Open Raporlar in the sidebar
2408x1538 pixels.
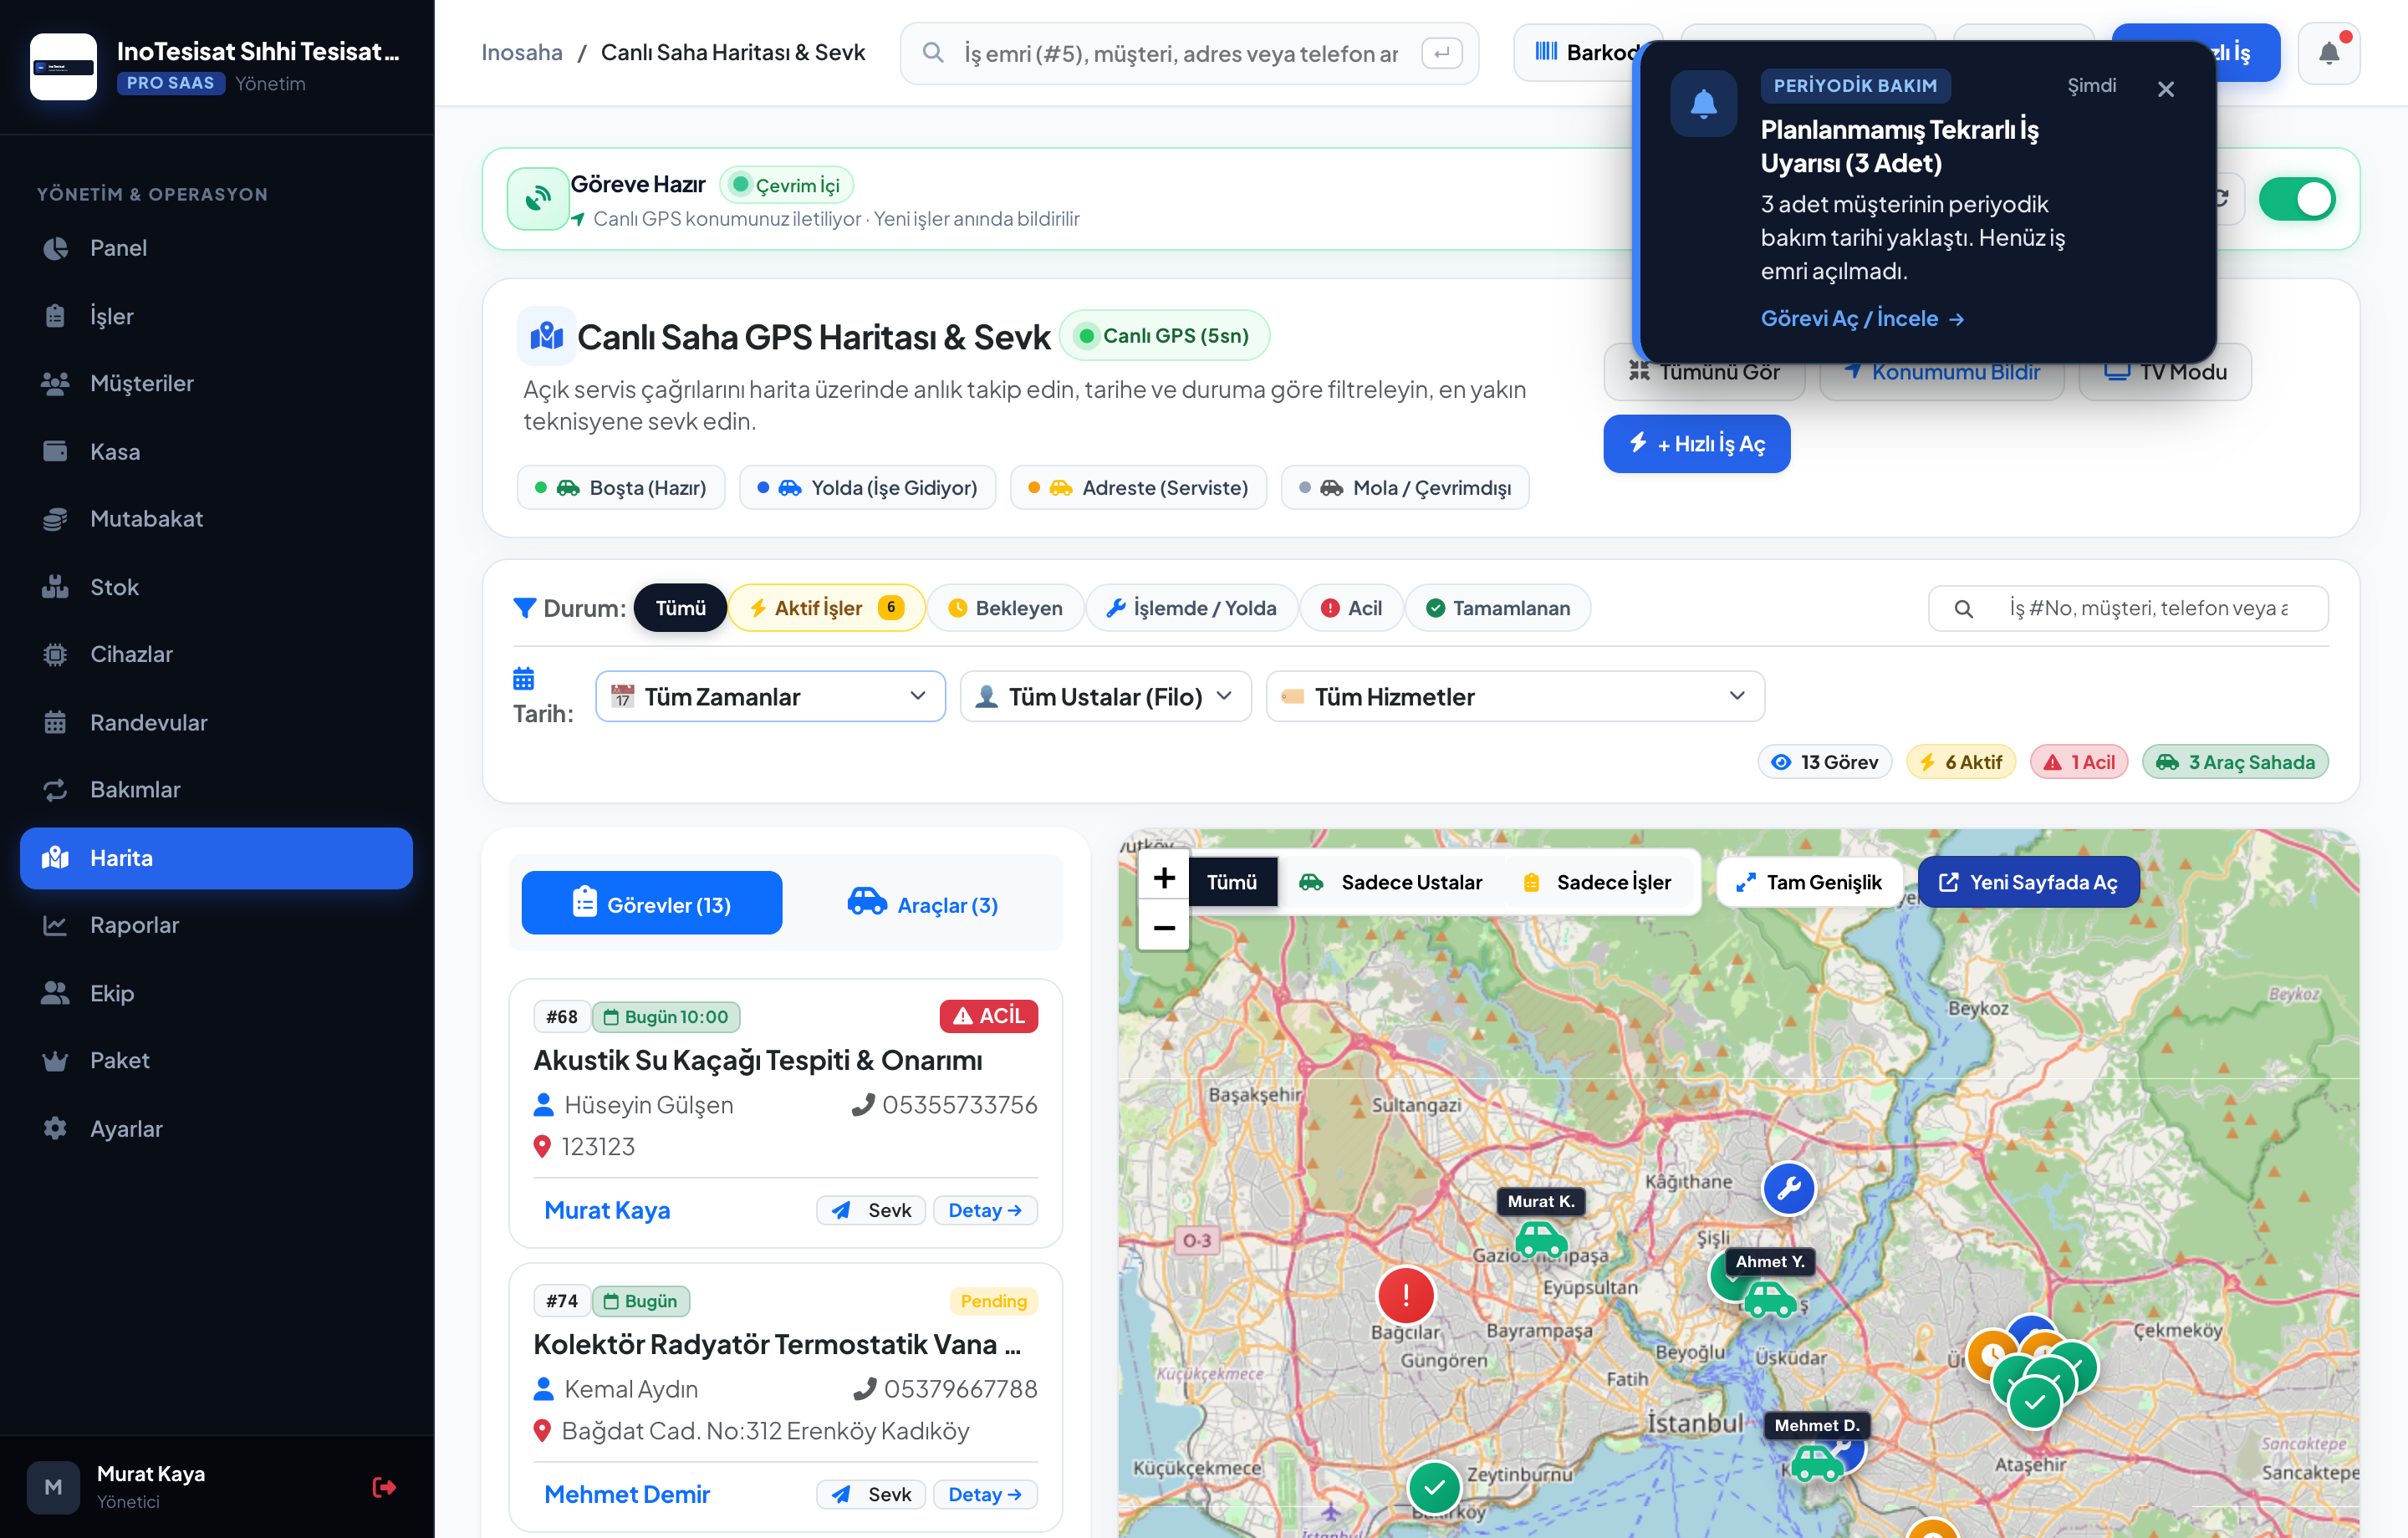point(216,925)
